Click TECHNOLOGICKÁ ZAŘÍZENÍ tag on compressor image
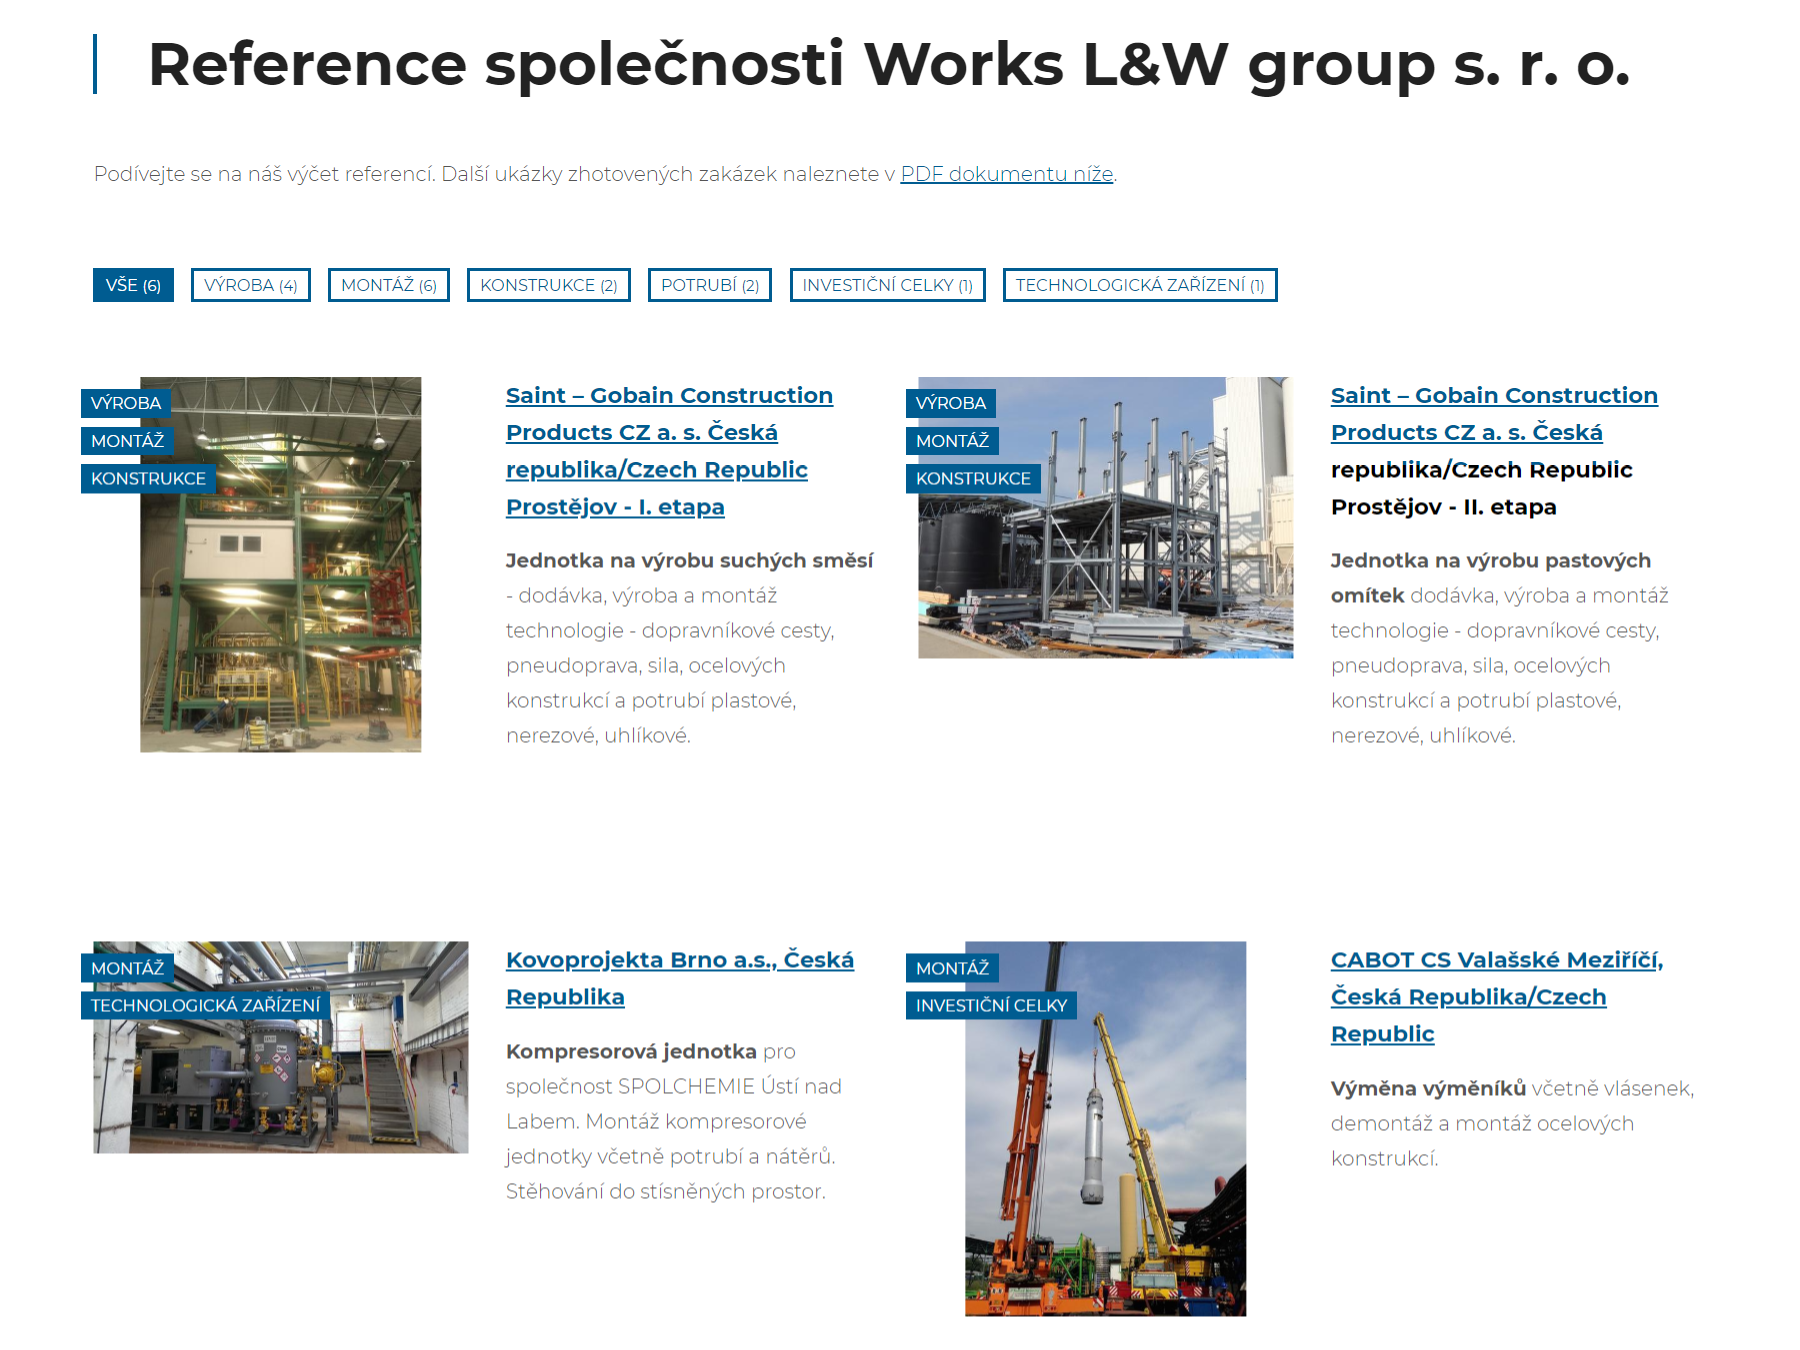The image size is (1800, 1350). 206,1005
